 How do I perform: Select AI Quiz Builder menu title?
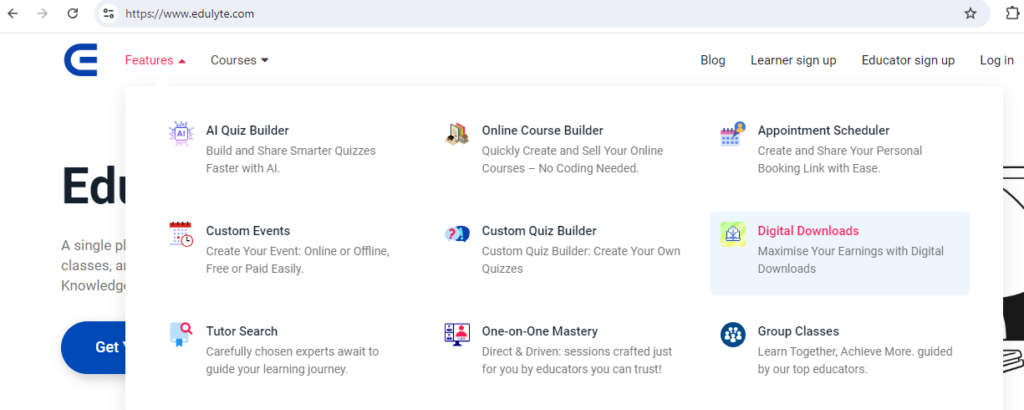tap(248, 131)
